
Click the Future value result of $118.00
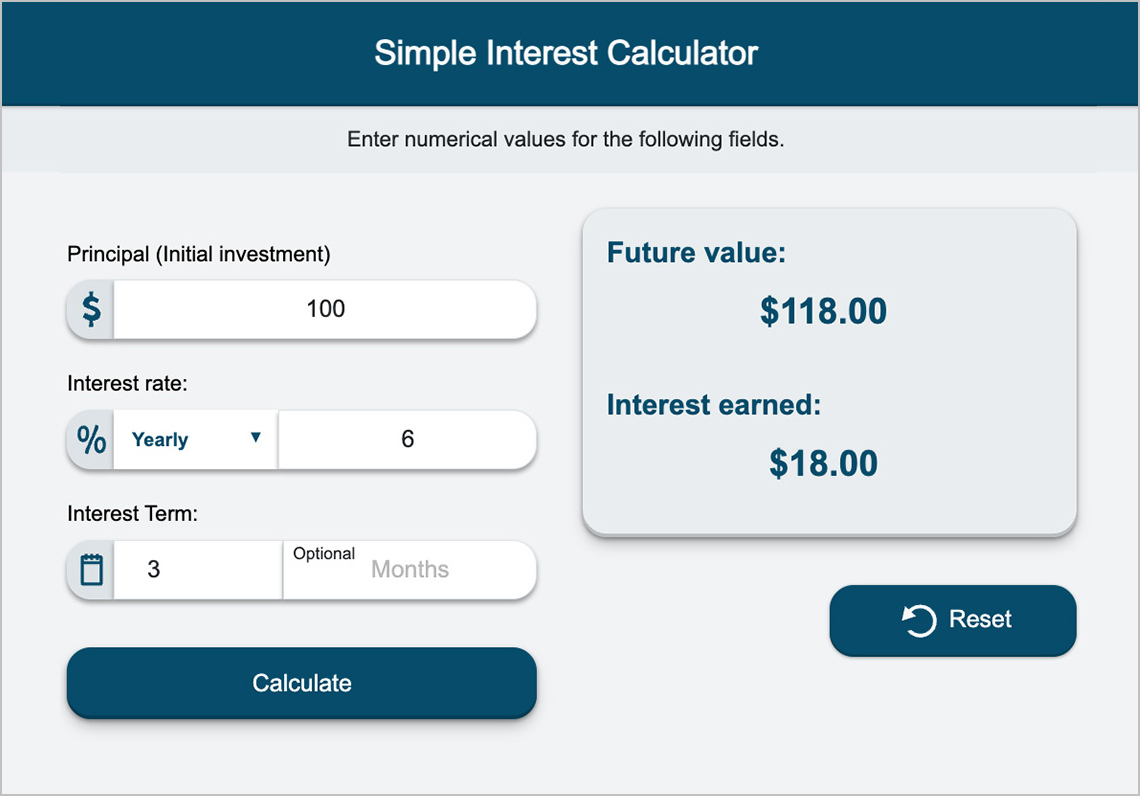tap(822, 311)
